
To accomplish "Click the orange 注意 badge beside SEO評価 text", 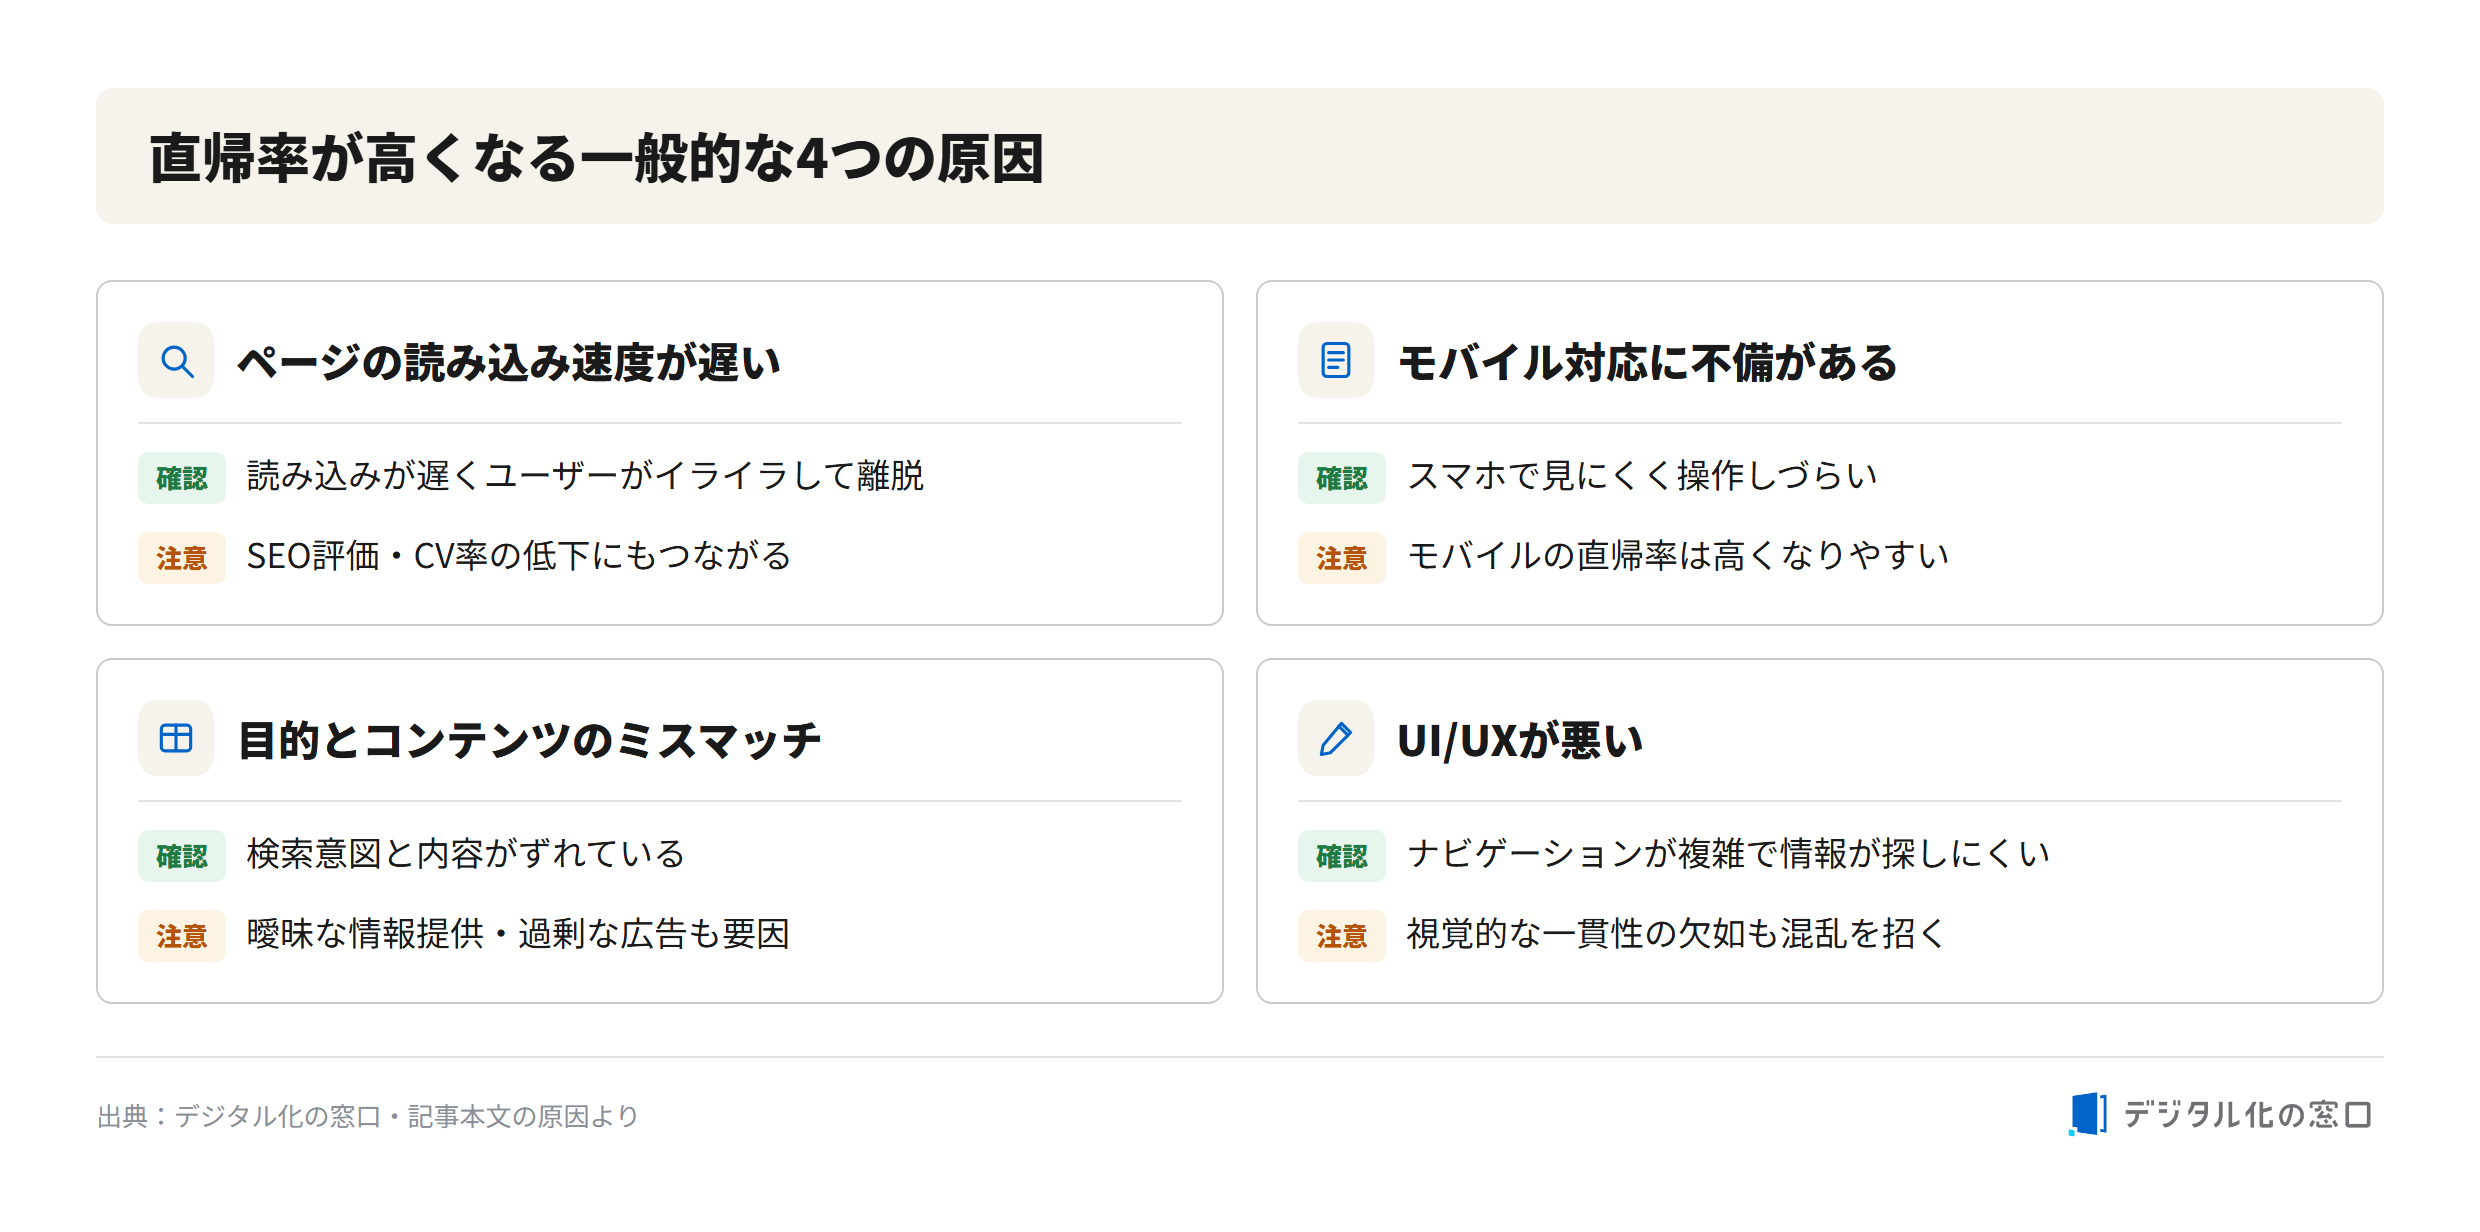I will [182, 558].
